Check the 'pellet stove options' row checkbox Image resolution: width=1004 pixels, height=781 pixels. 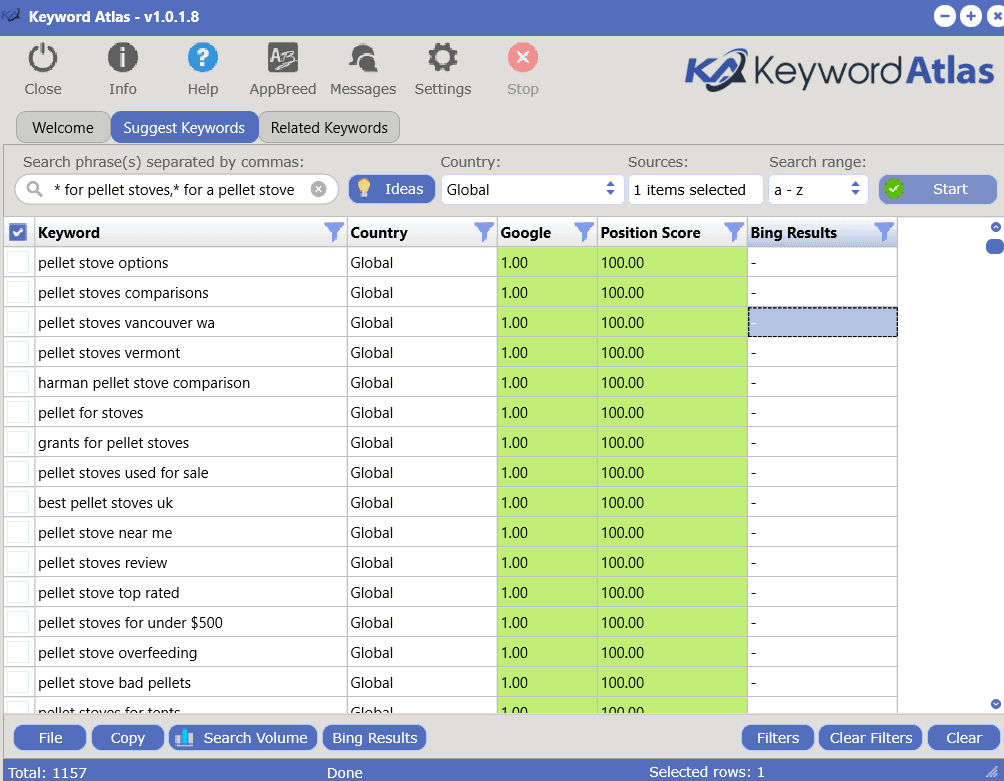(x=16, y=262)
